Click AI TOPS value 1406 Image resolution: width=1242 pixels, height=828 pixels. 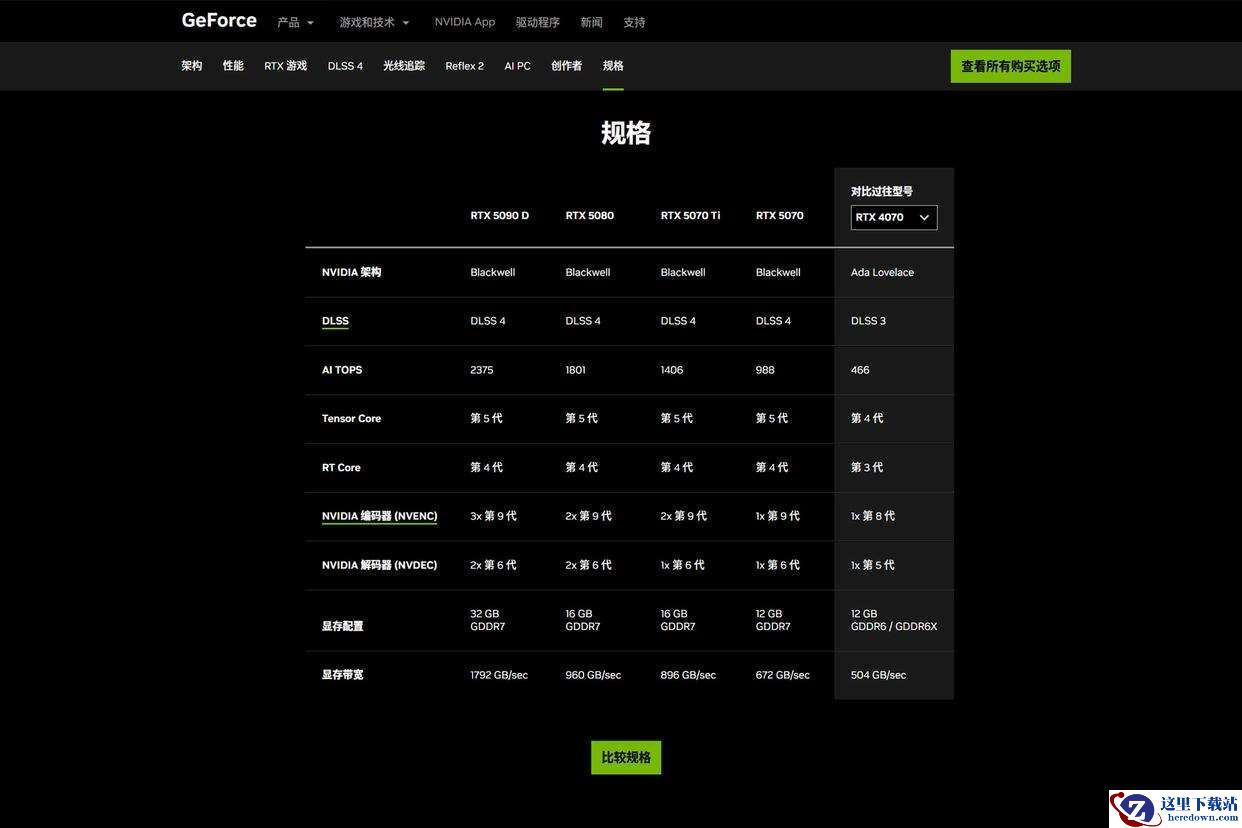[672, 370]
